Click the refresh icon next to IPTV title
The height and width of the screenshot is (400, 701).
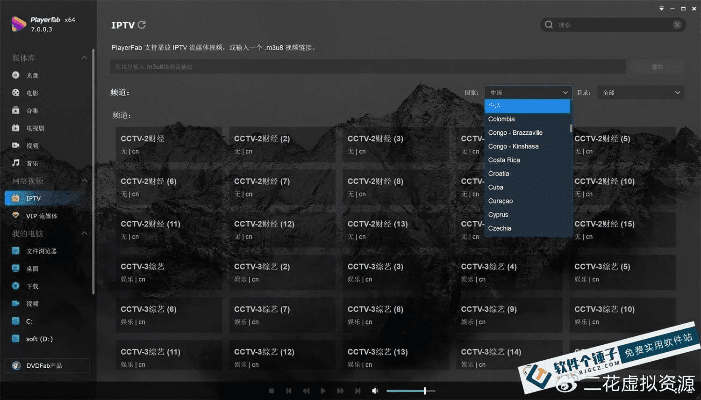pyautogui.click(x=142, y=25)
